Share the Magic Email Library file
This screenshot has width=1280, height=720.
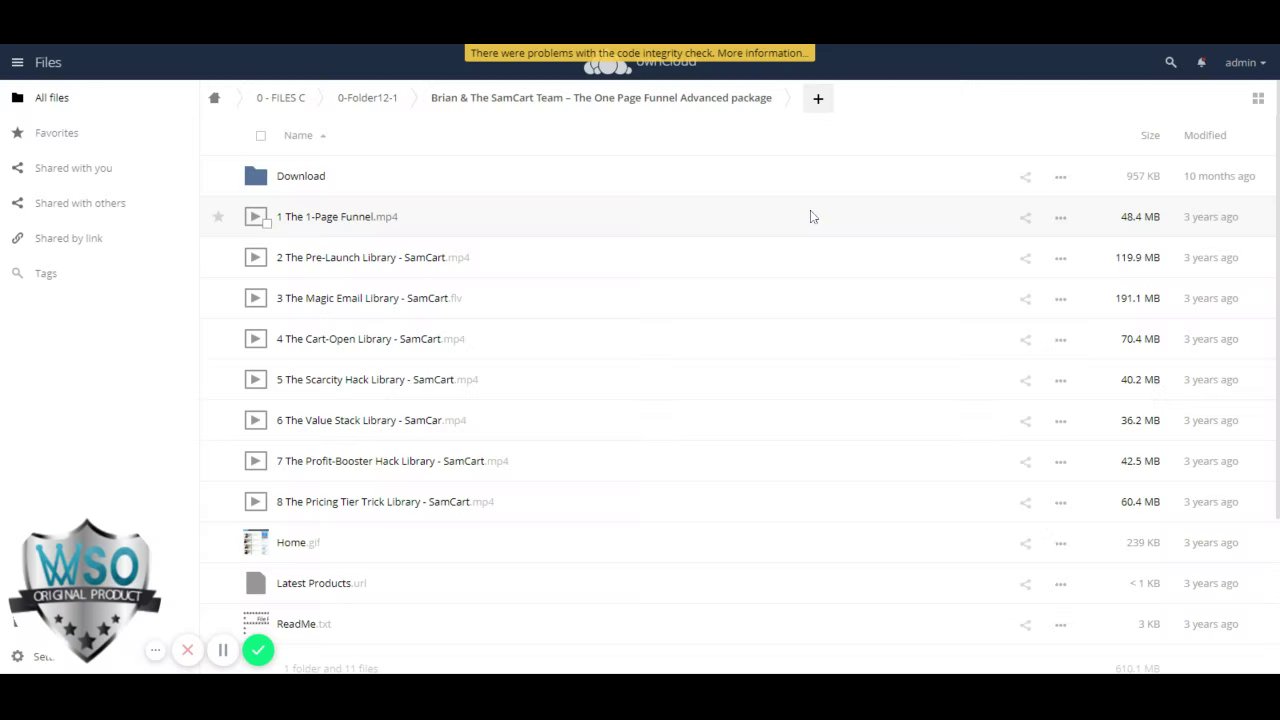[1025, 299]
